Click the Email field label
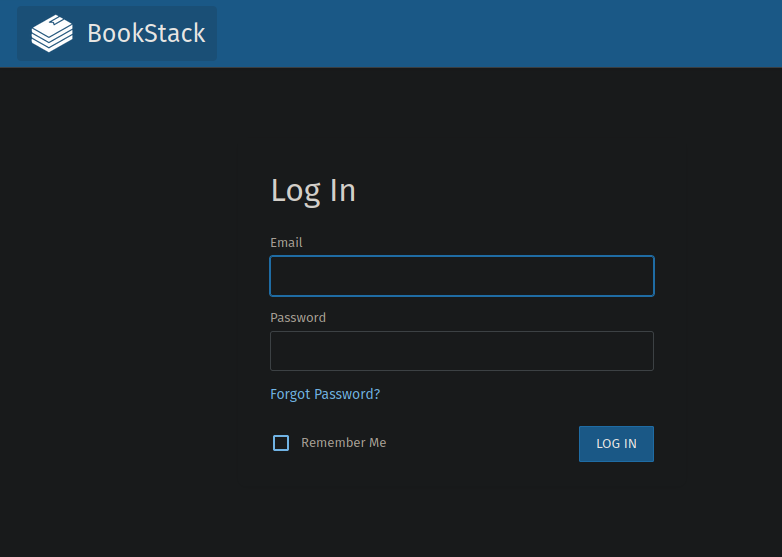The image size is (782, 557). tap(286, 243)
